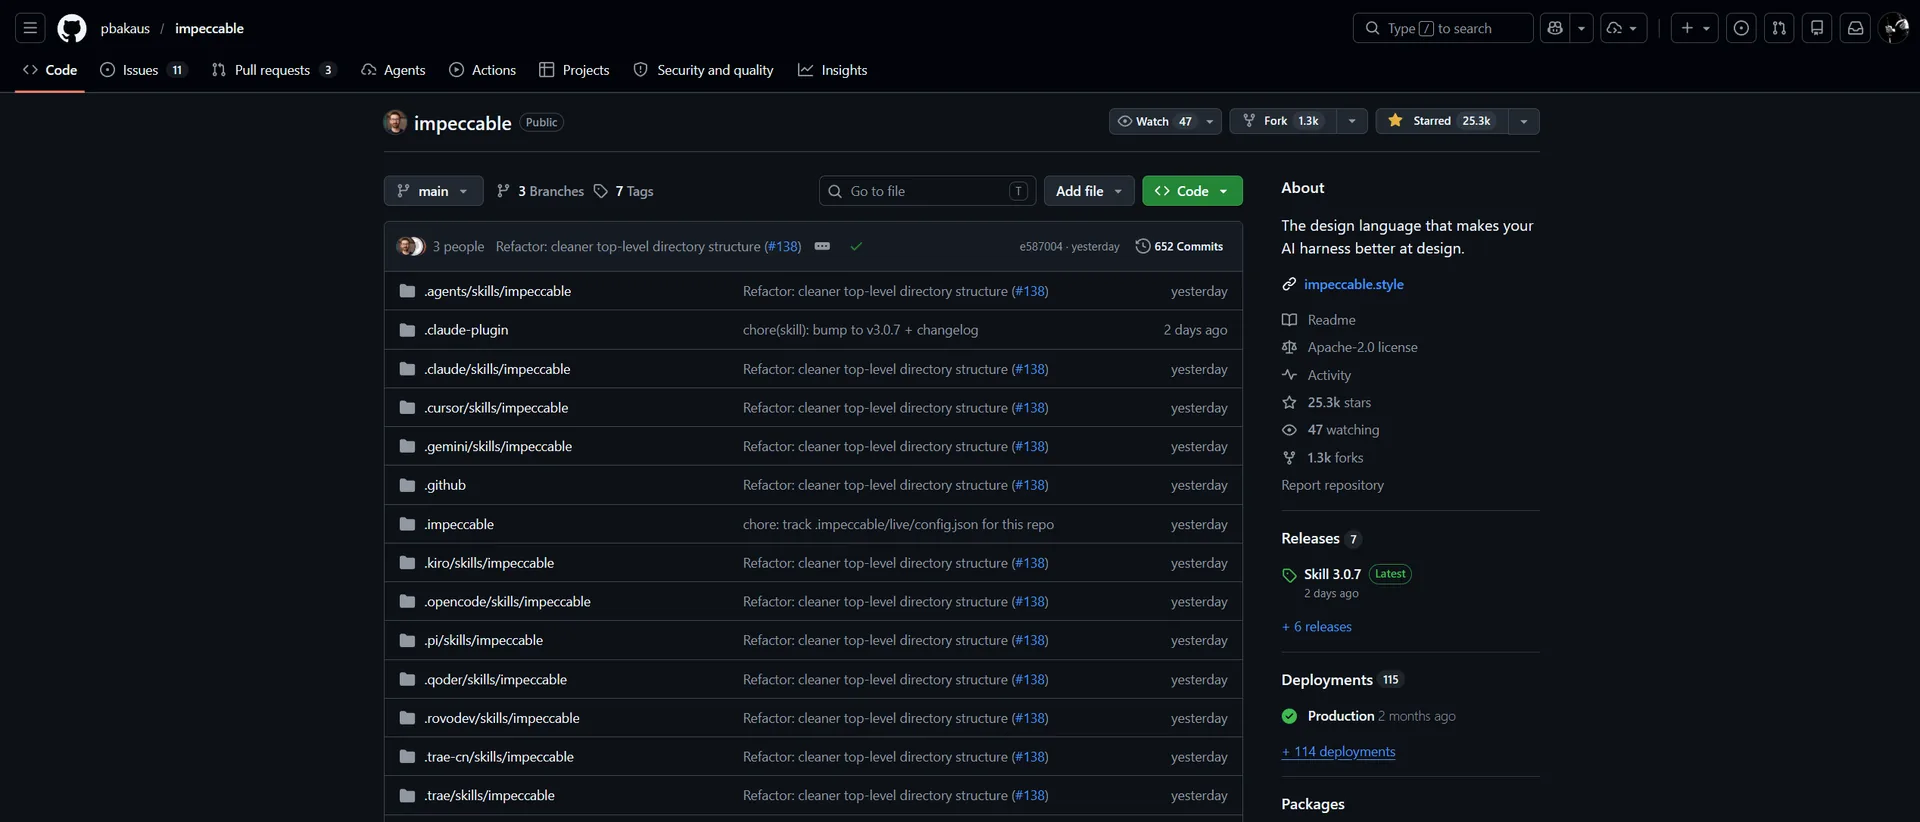Expand the star lists dropdown arrow
Image resolution: width=1920 pixels, height=822 pixels.
click(1524, 121)
